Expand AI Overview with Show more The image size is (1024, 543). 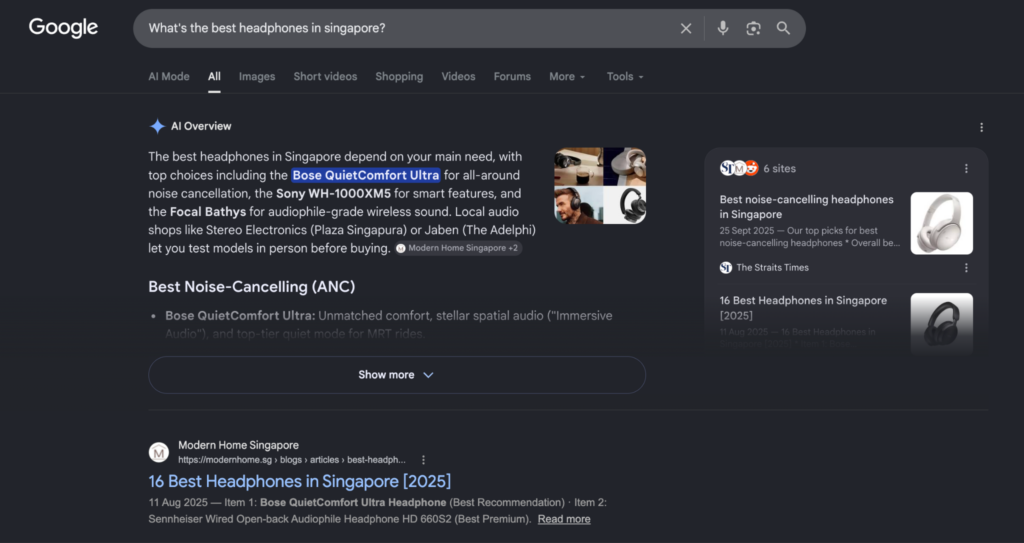coord(396,375)
